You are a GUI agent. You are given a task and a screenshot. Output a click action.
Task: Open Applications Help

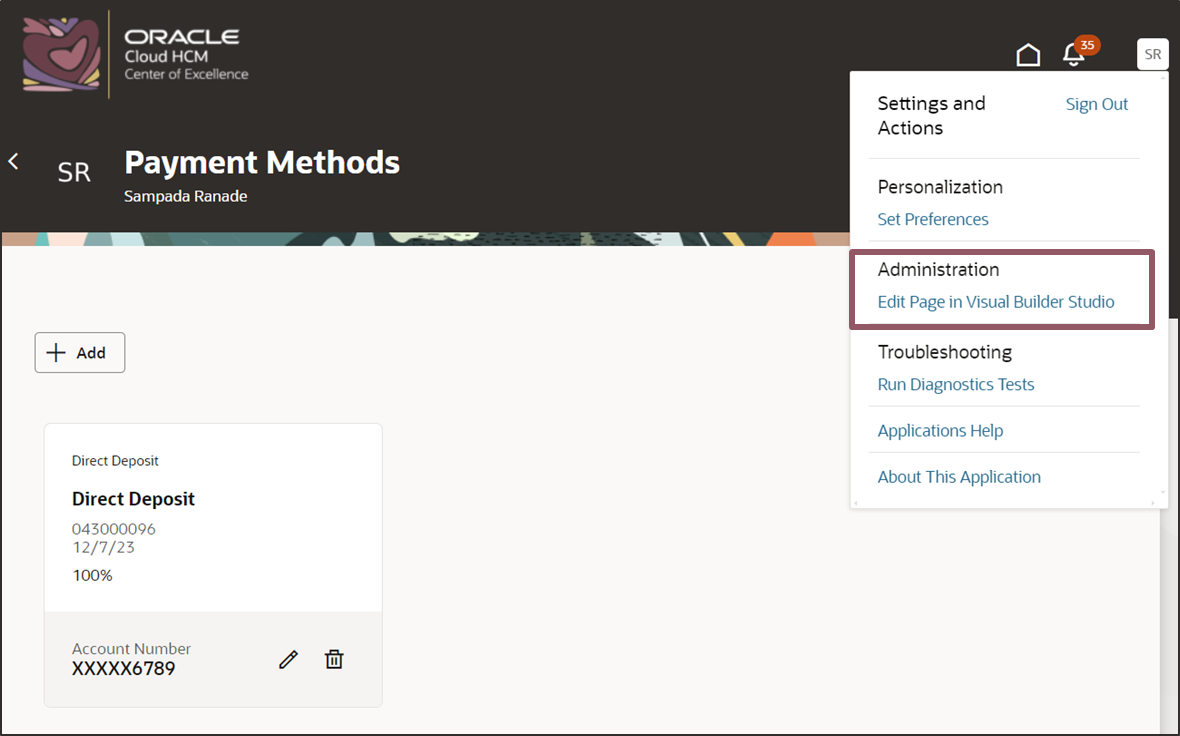coord(940,430)
